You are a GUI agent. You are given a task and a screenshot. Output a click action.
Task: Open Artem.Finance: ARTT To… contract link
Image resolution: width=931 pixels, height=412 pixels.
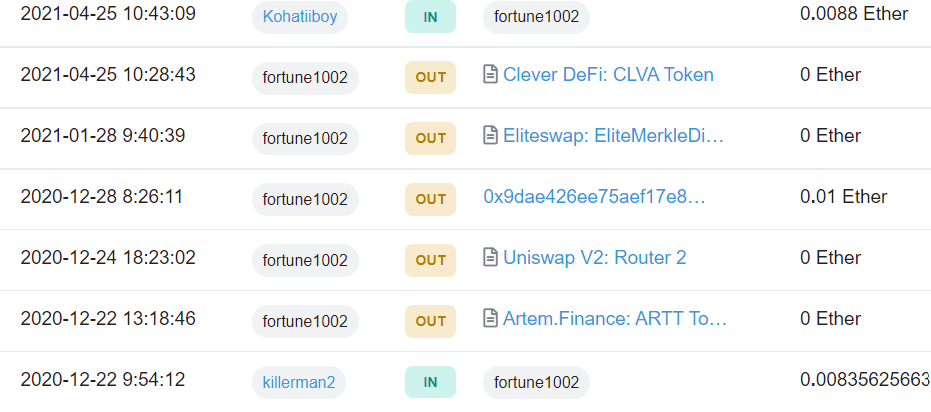click(x=615, y=319)
